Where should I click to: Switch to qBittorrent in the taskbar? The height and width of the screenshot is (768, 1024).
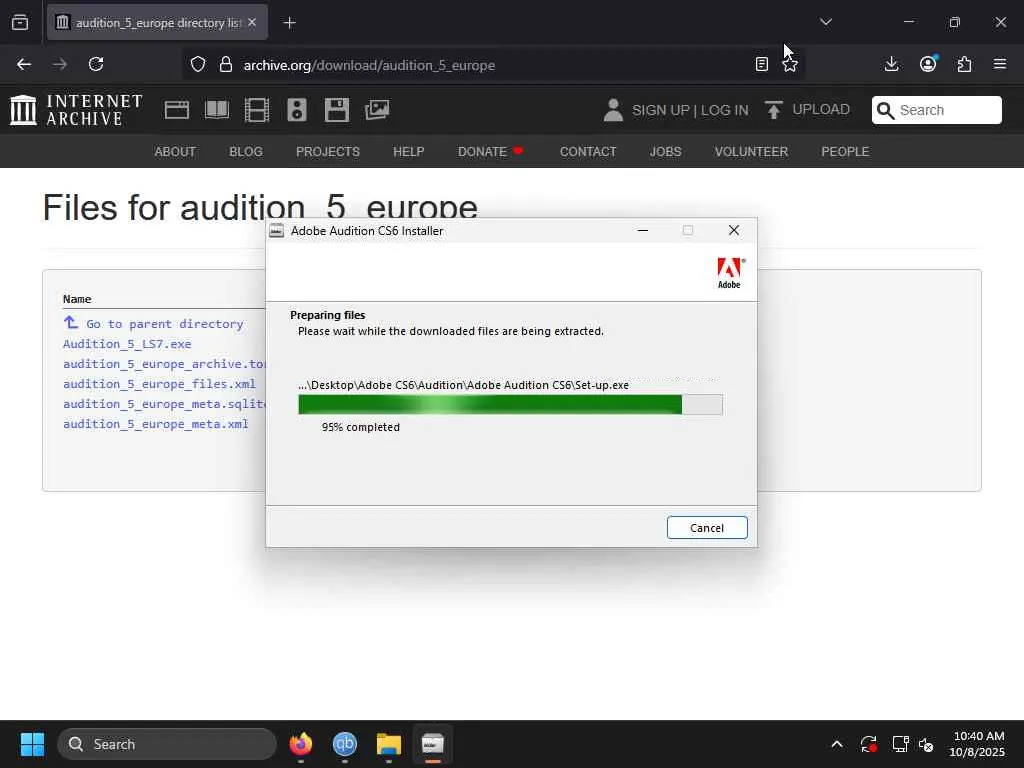tap(345, 744)
